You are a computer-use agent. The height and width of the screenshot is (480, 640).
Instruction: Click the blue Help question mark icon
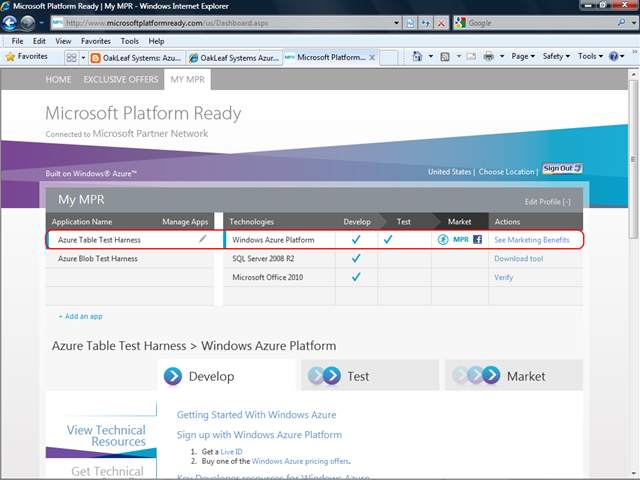coord(613,56)
